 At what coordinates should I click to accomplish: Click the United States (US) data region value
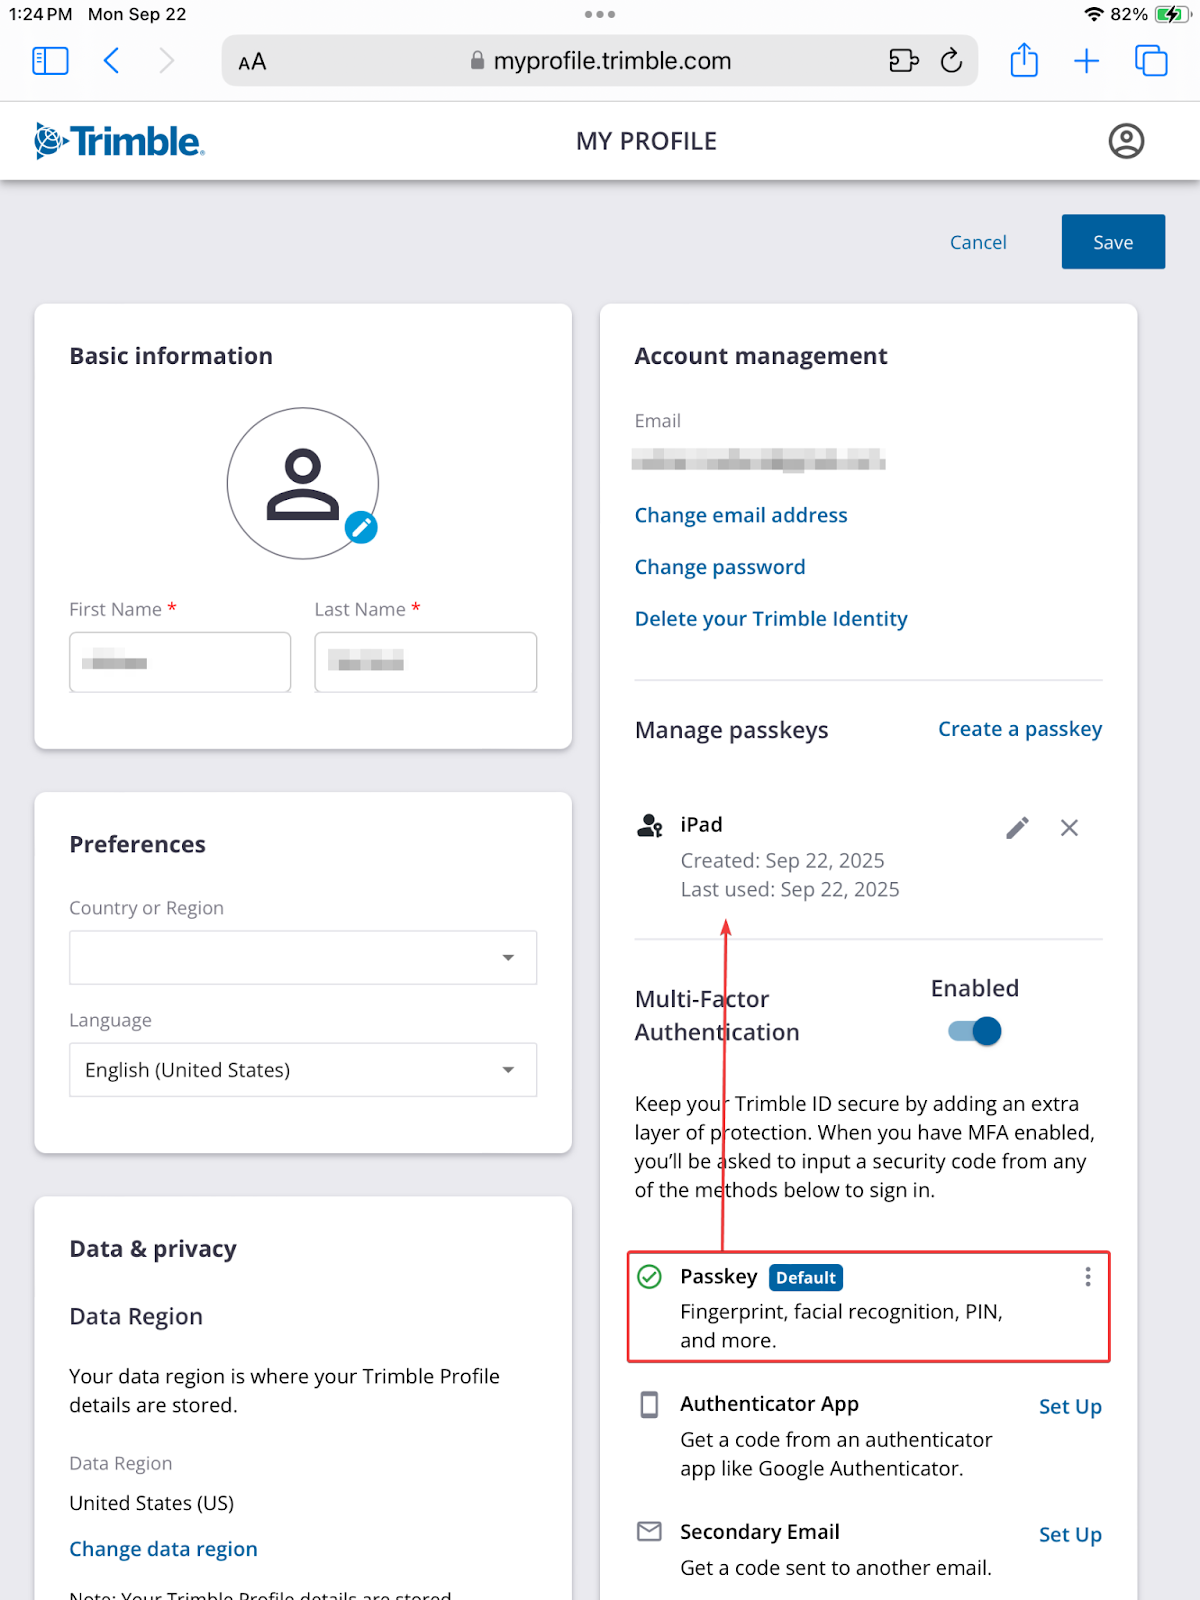coord(152,1503)
